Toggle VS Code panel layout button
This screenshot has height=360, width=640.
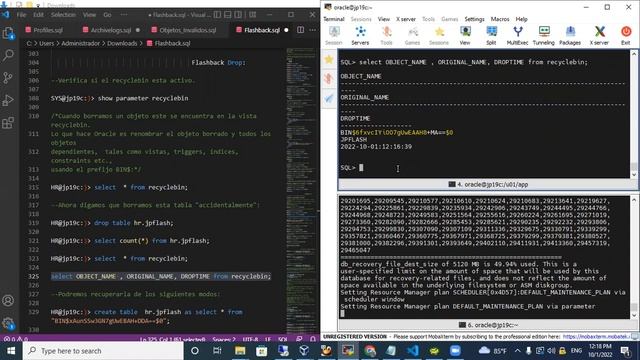(228, 15)
